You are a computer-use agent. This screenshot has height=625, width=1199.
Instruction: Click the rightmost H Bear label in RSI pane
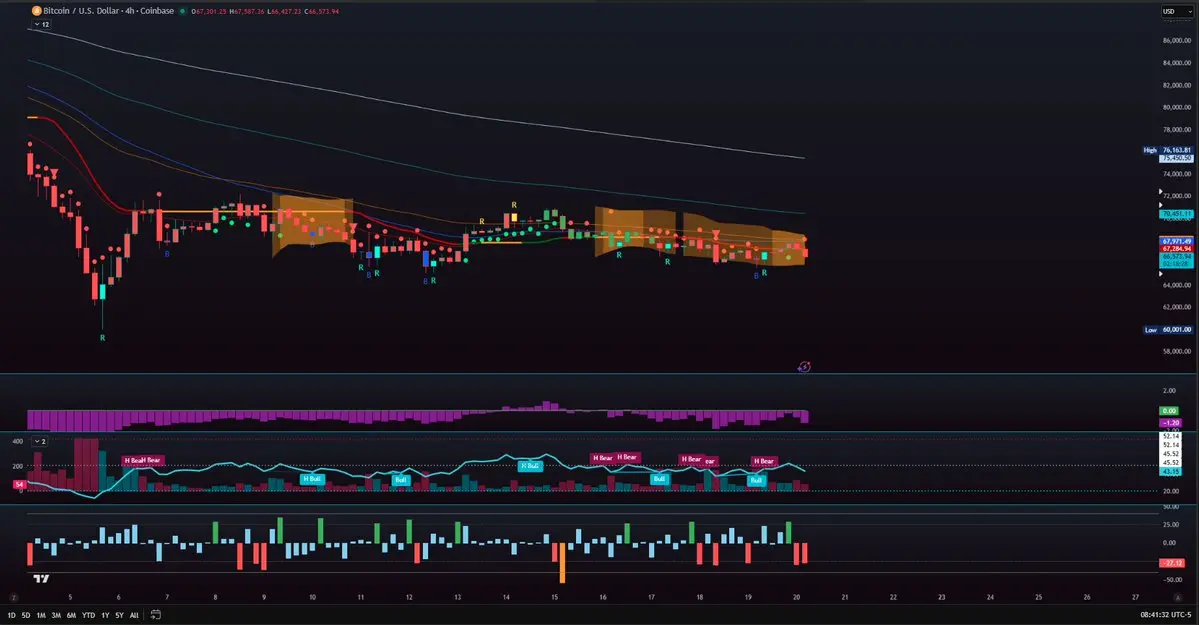(x=764, y=461)
